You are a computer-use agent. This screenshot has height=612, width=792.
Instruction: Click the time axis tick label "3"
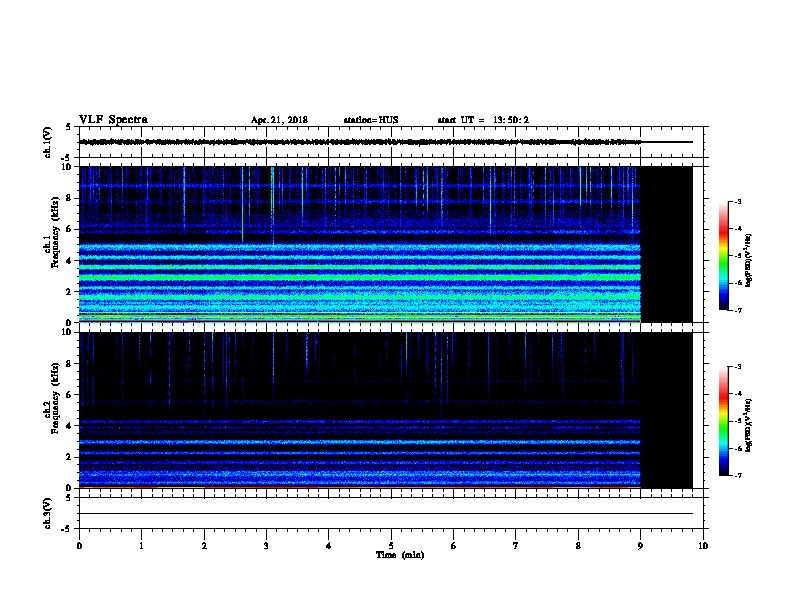point(266,545)
